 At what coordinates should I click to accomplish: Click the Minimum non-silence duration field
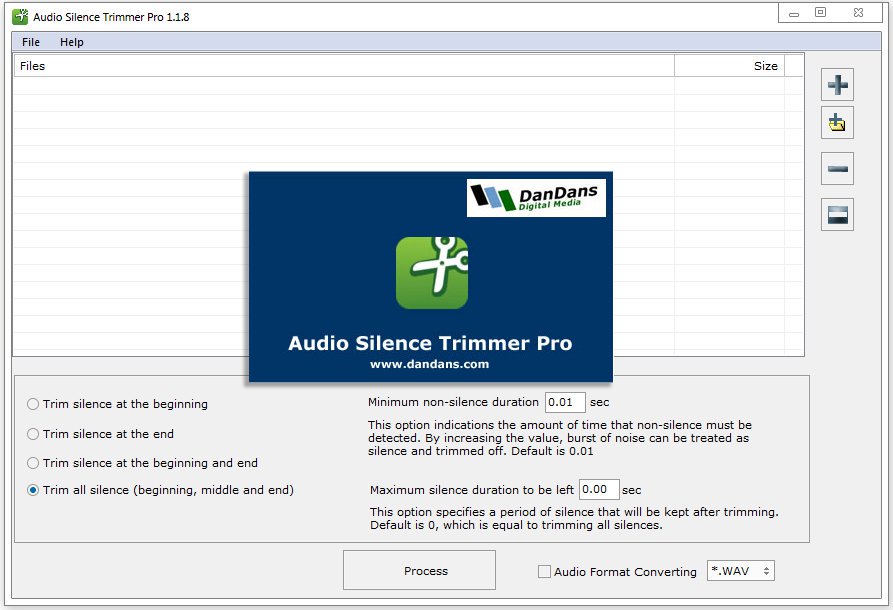(565, 402)
